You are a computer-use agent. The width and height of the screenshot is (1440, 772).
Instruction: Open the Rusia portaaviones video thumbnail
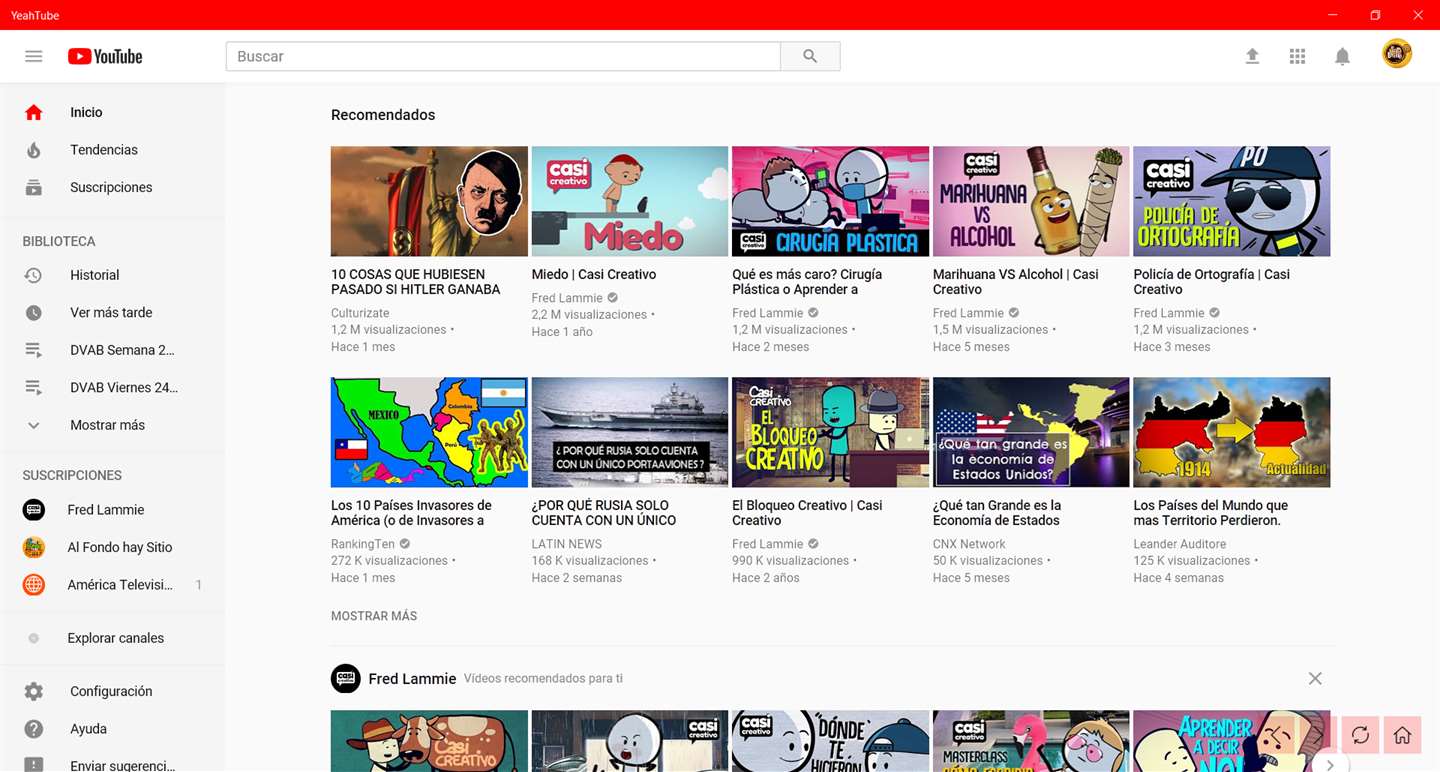(x=630, y=432)
